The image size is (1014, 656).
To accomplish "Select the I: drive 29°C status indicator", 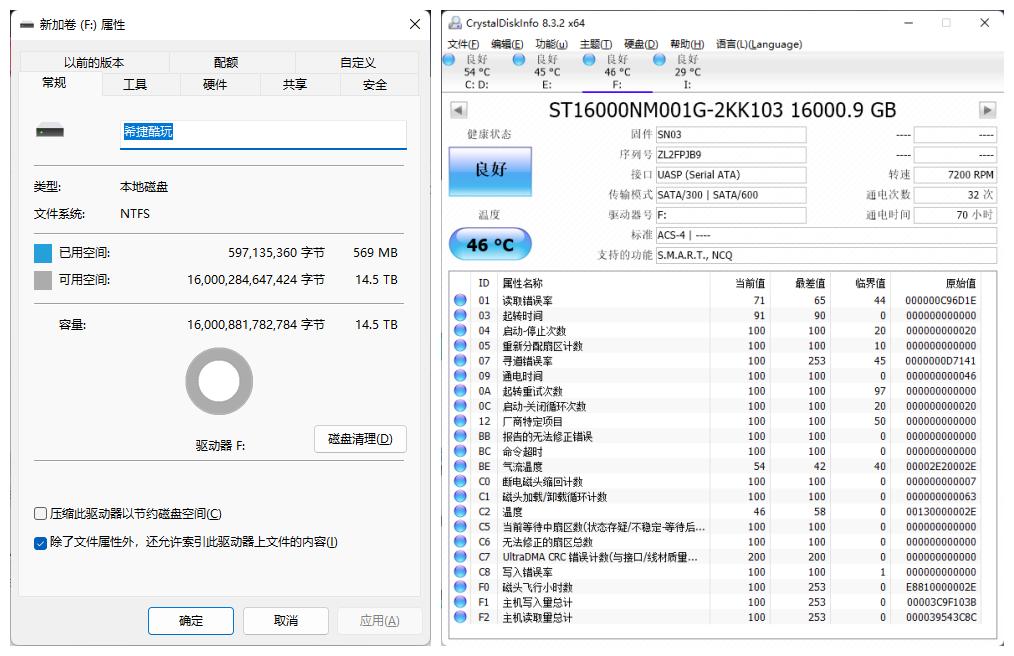I will (658, 60).
